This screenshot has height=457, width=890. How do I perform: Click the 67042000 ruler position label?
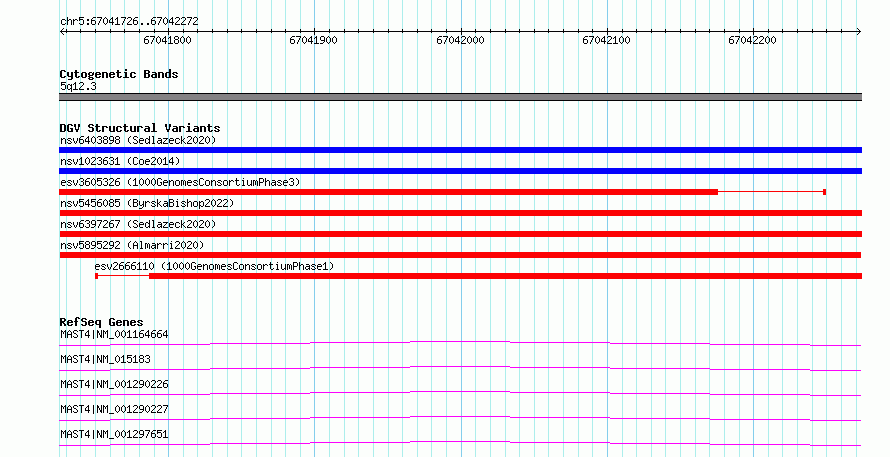[460, 40]
